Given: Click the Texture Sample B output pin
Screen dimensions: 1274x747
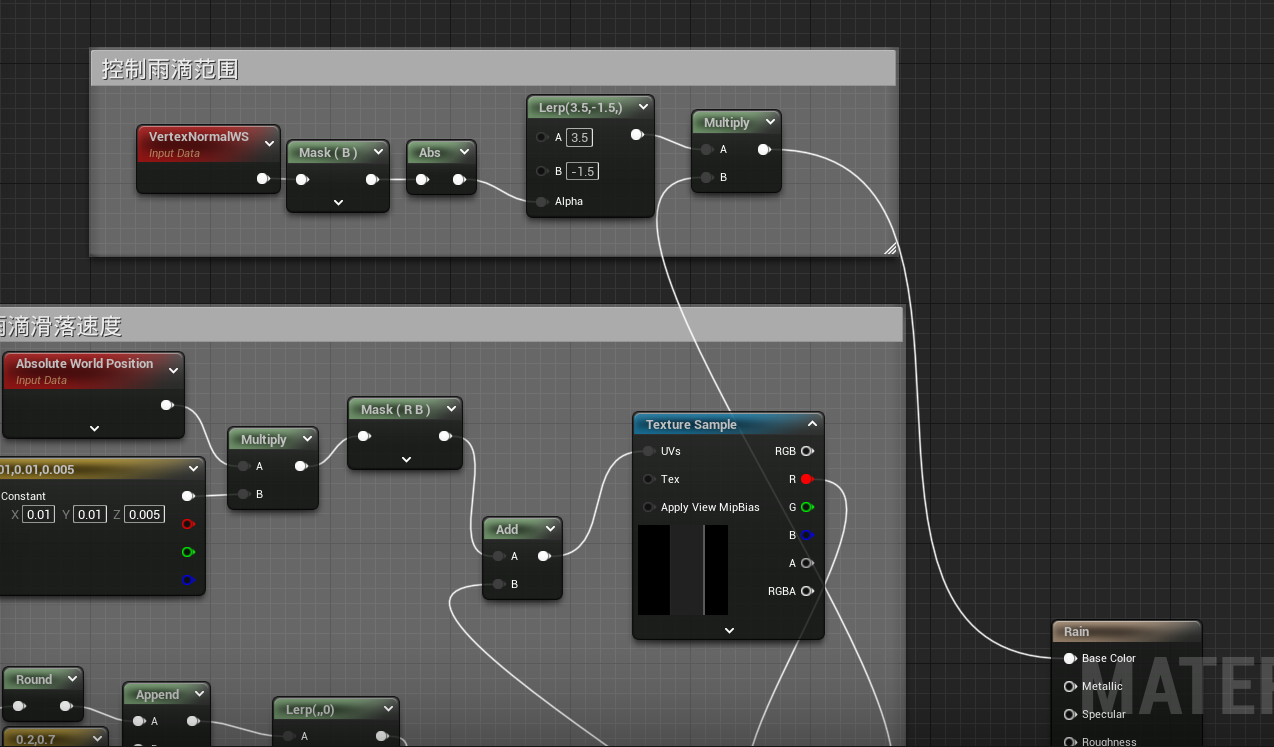Looking at the screenshot, I should [807, 535].
